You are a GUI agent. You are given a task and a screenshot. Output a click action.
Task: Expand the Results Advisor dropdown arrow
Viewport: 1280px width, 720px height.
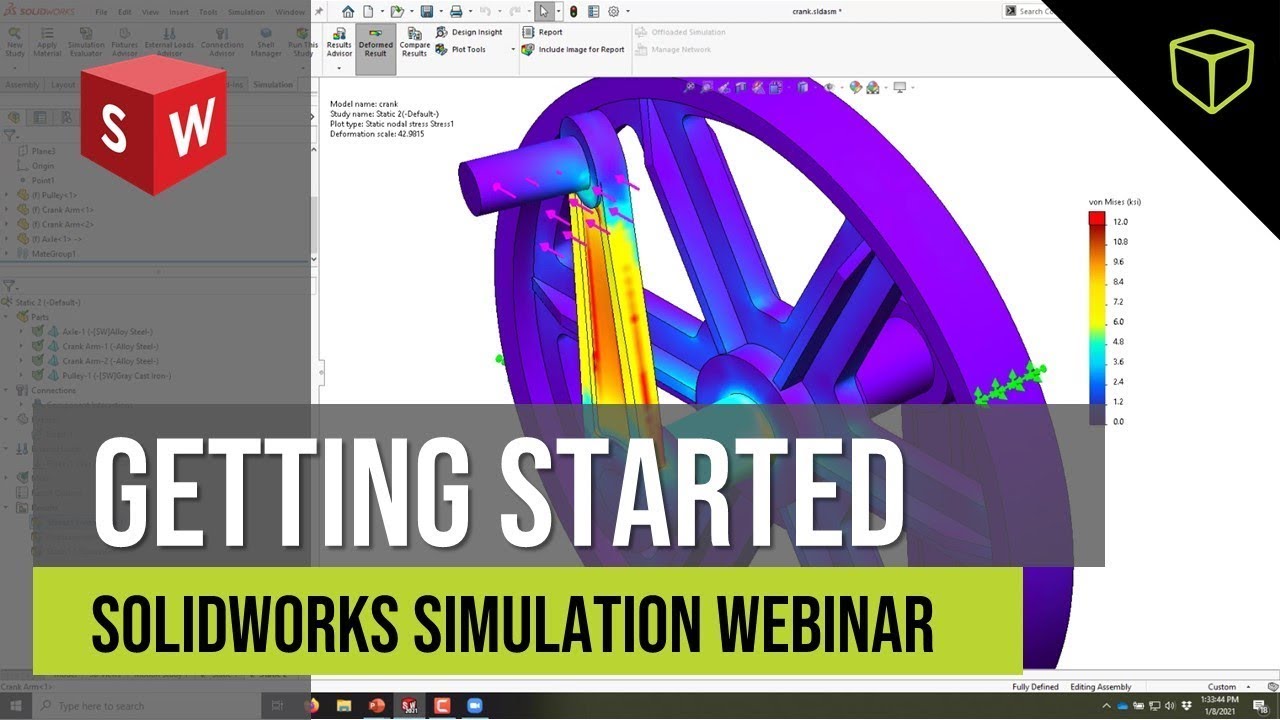[x=339, y=67]
